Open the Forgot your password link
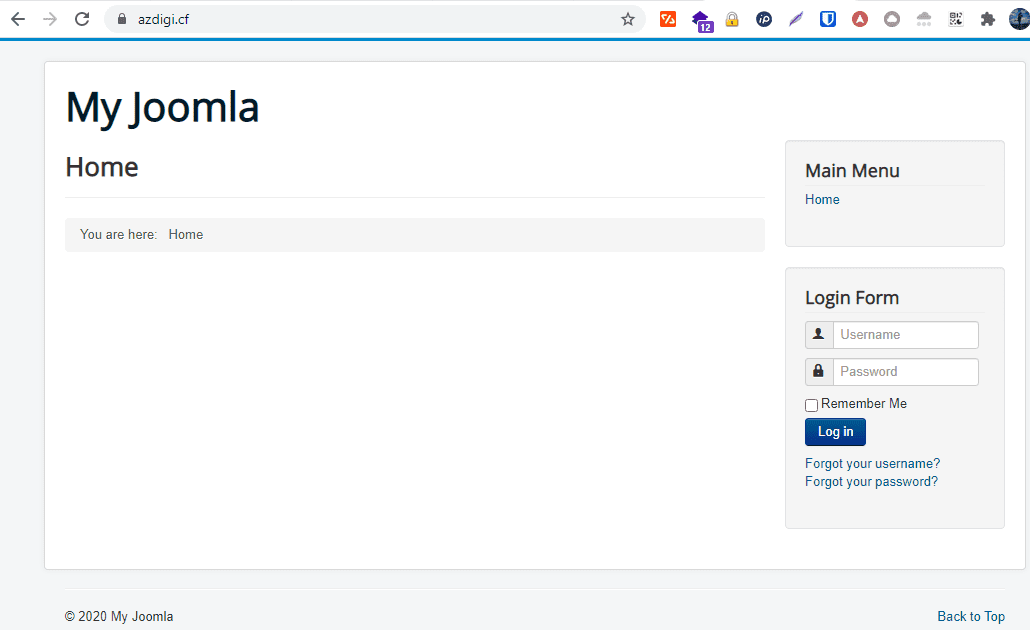This screenshot has width=1030, height=630. [x=871, y=482]
